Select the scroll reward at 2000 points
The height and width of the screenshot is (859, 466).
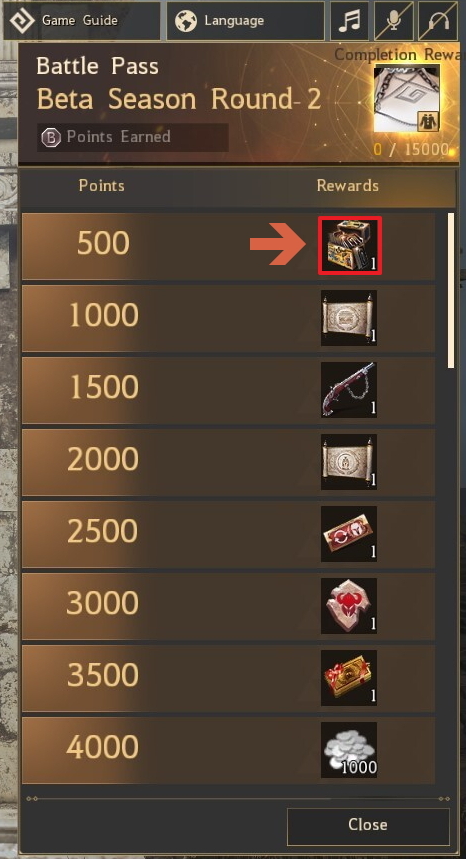coord(349,462)
